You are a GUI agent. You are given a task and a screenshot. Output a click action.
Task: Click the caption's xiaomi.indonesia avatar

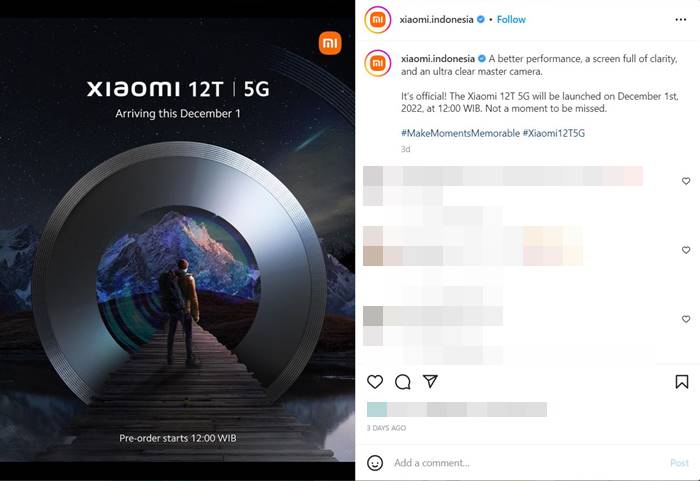coord(378,63)
